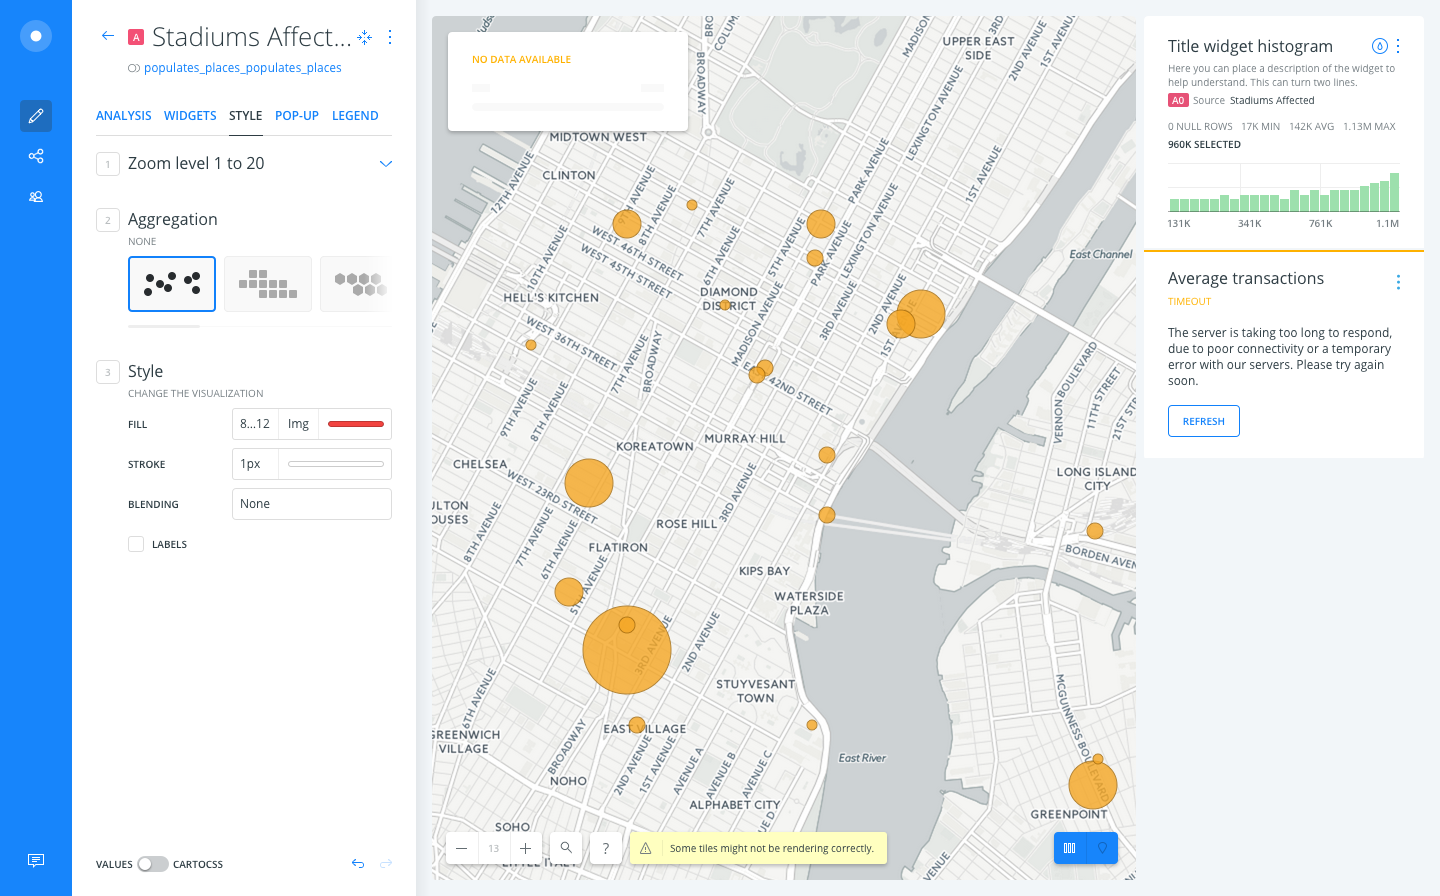The height and width of the screenshot is (896, 1440).
Task: Select the STYLE tab
Action: (x=246, y=116)
